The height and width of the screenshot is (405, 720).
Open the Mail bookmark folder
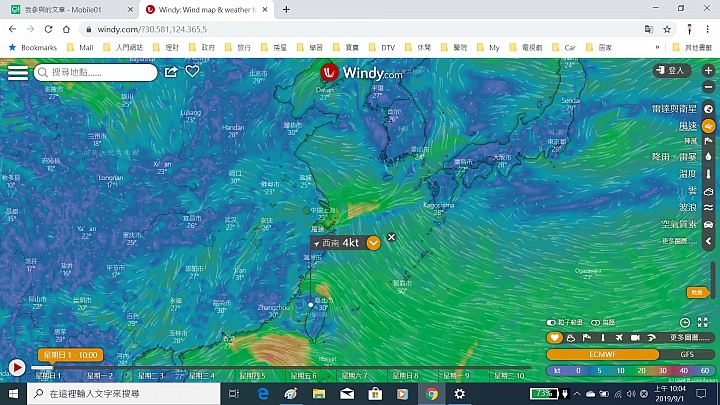click(80, 47)
